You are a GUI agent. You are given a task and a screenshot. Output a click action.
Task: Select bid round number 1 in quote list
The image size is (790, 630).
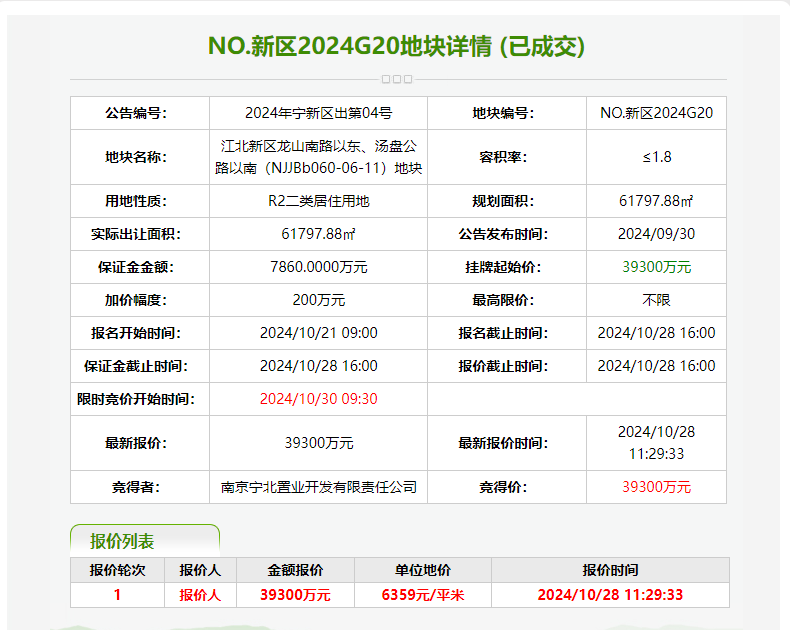tap(117, 595)
